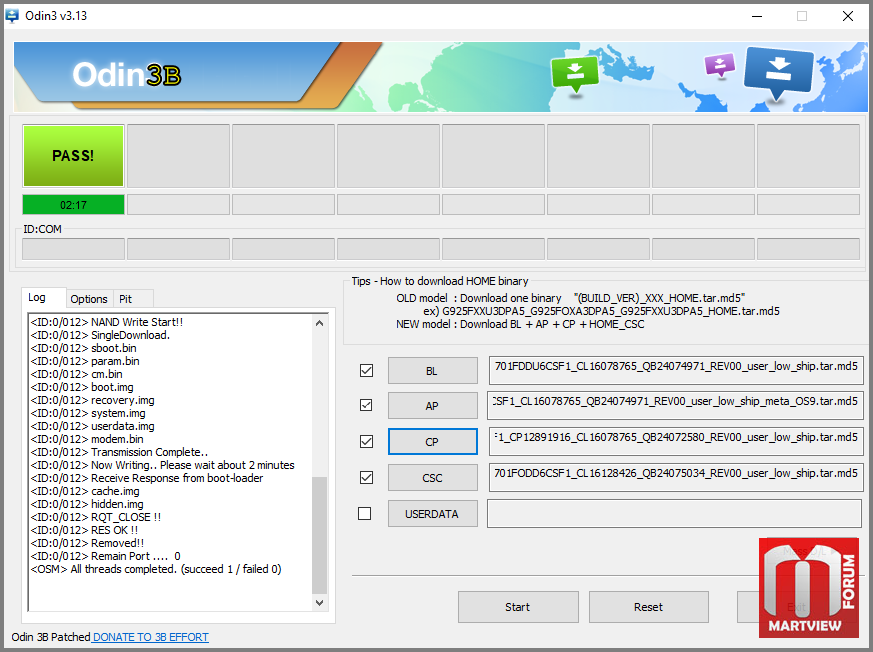Click the 'boot.img' log line
The image size is (873, 652).
[x=82, y=387]
